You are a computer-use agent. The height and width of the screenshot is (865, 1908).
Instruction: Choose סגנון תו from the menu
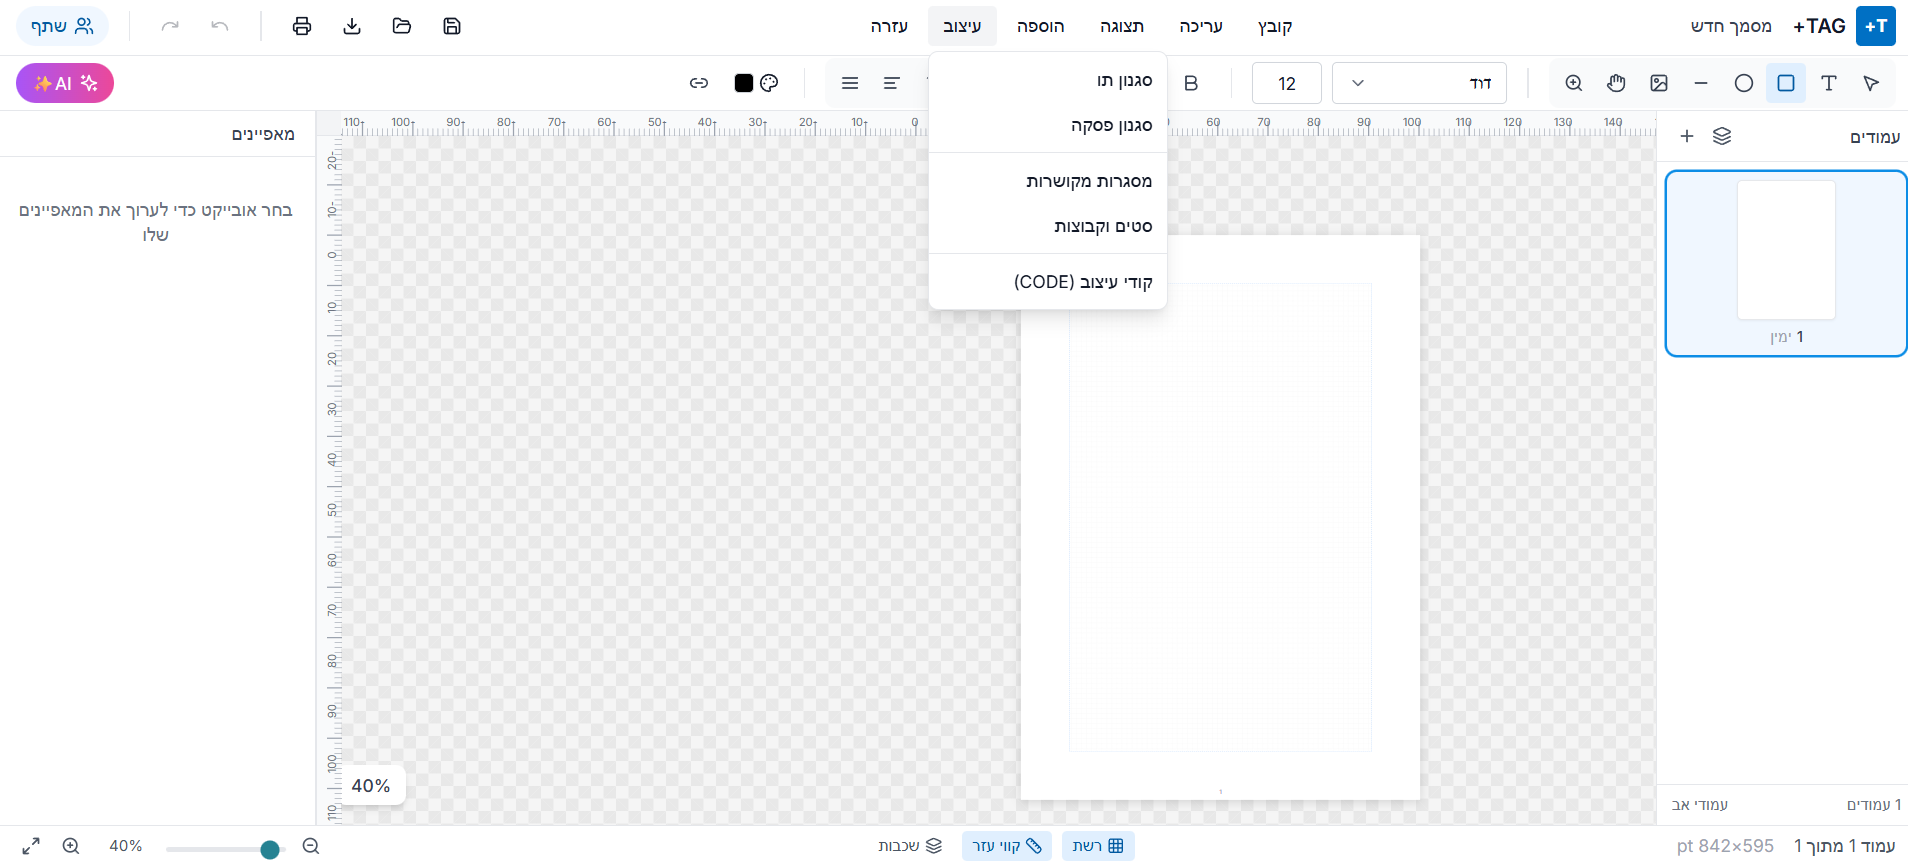[x=1048, y=81]
